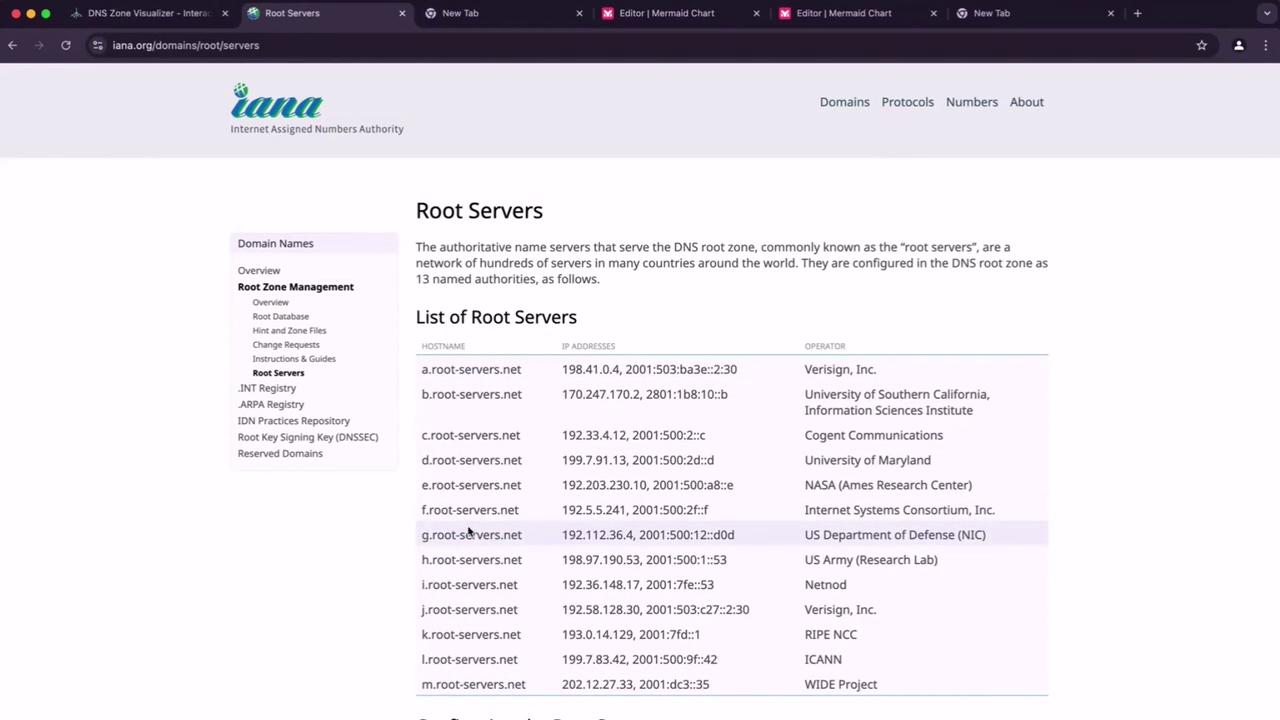The image size is (1280, 720).
Task: Open the Change Requests sidebar link
Action: tap(286, 344)
